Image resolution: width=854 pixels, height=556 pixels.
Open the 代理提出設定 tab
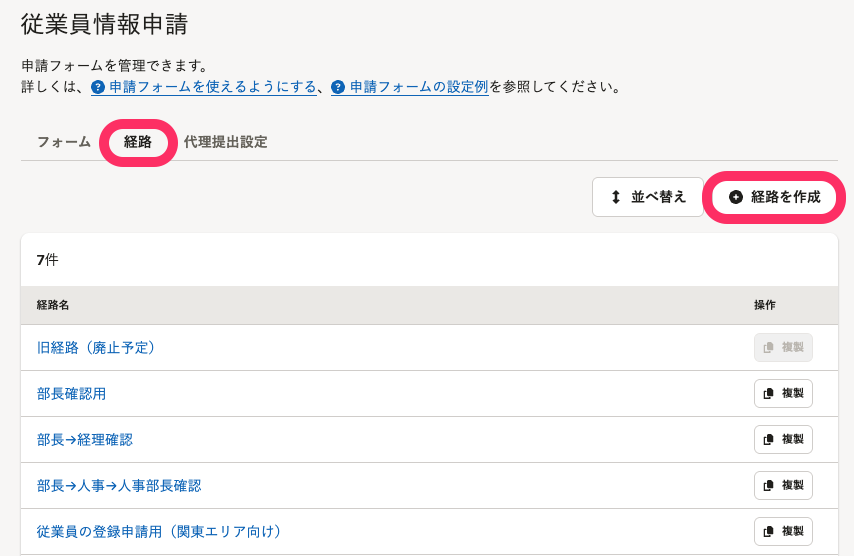(x=225, y=142)
